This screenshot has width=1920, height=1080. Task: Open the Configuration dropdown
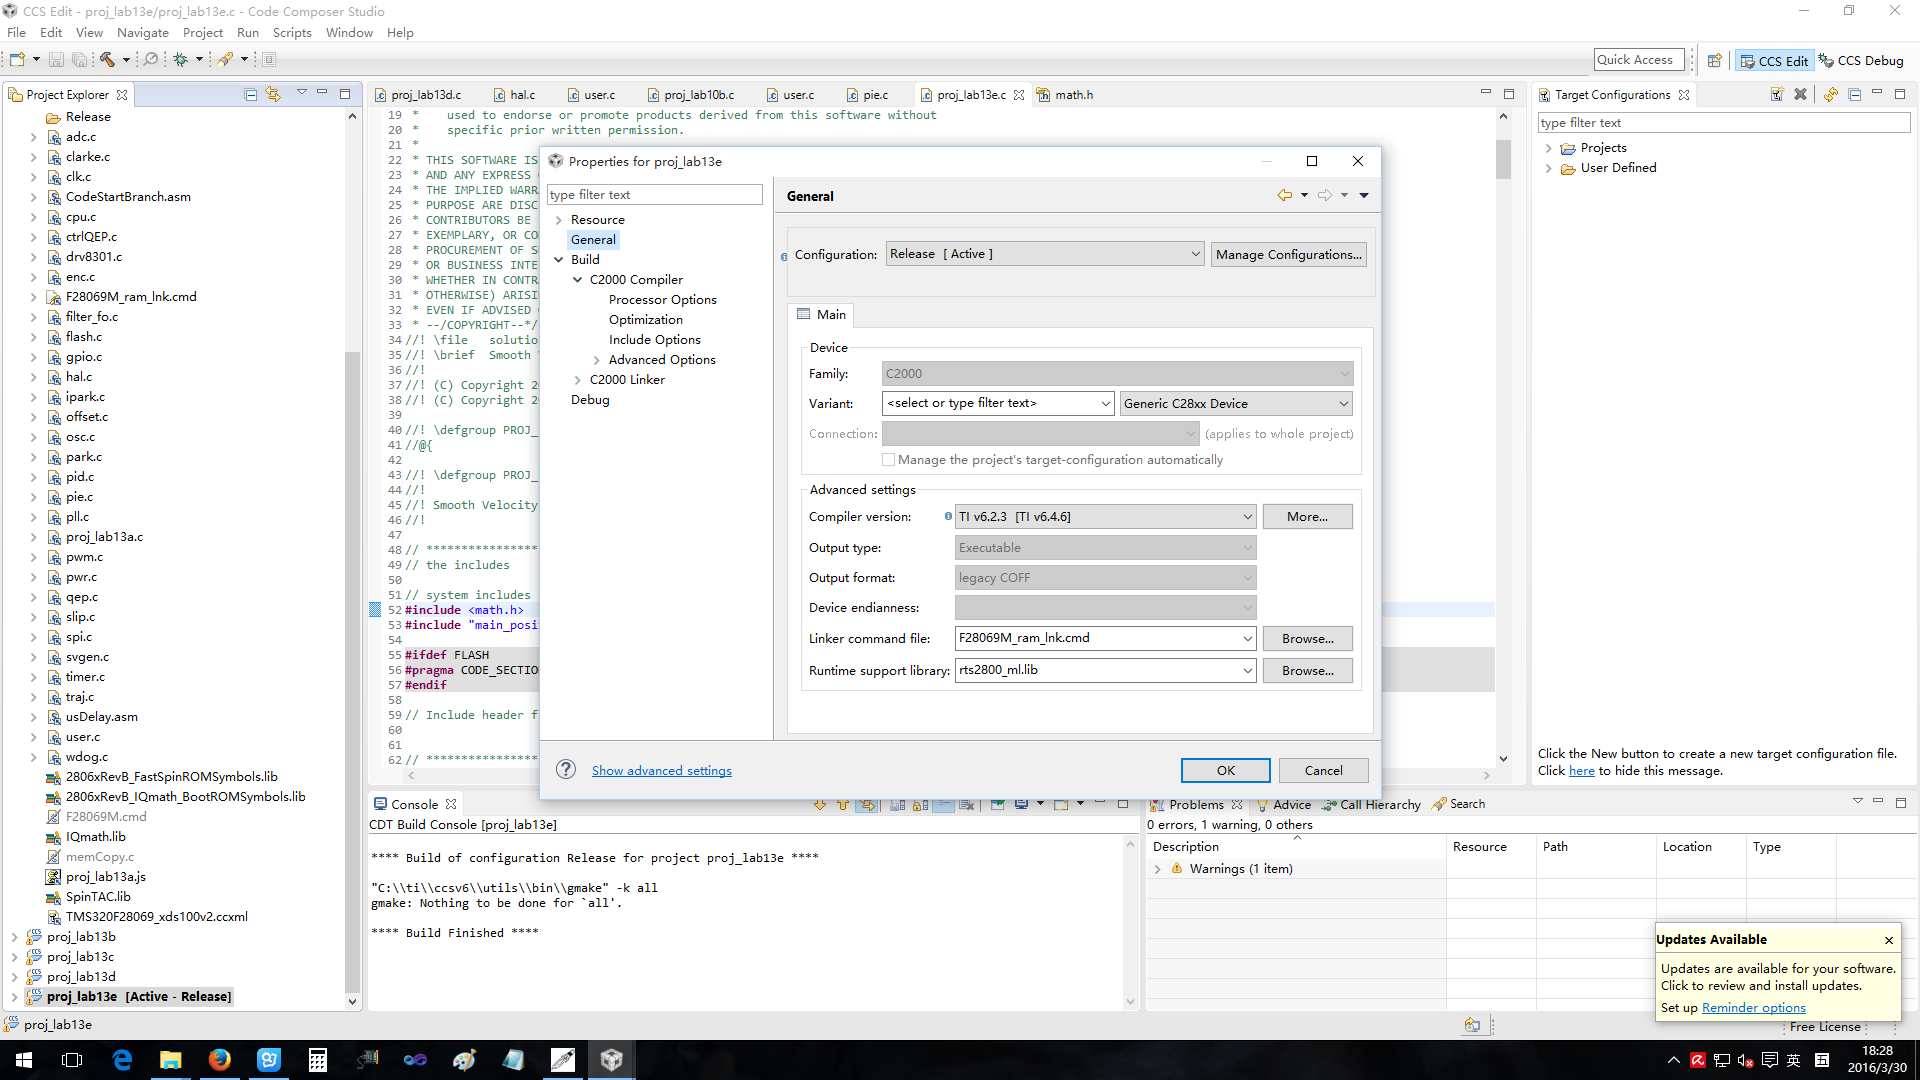[x=1044, y=254]
